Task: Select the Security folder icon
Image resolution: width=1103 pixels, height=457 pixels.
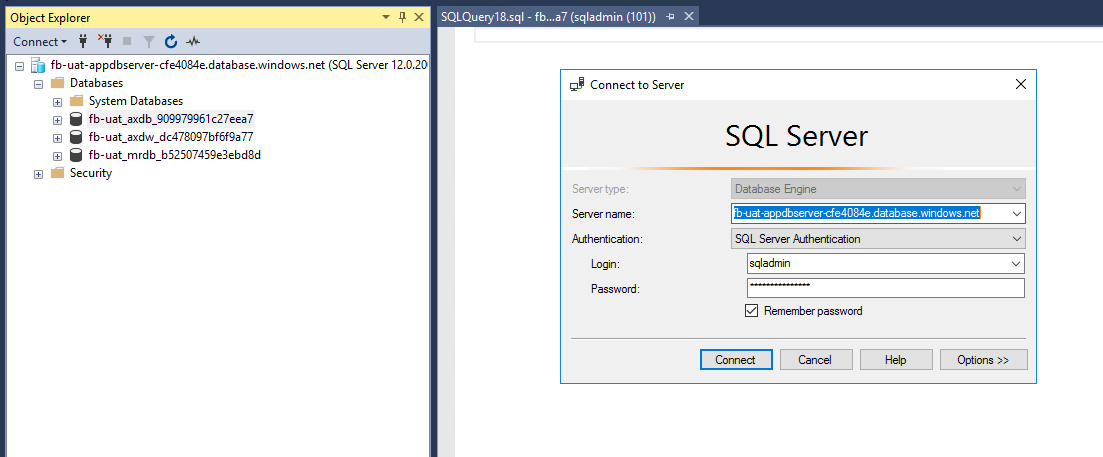Action: click(x=58, y=173)
